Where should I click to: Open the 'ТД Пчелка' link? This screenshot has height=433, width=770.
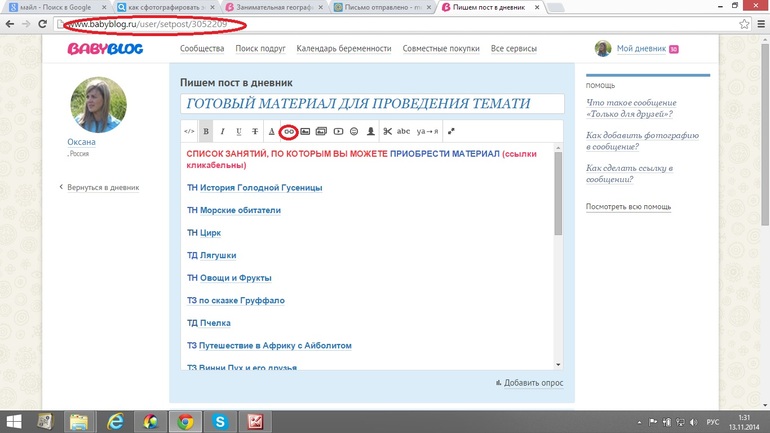(209, 324)
